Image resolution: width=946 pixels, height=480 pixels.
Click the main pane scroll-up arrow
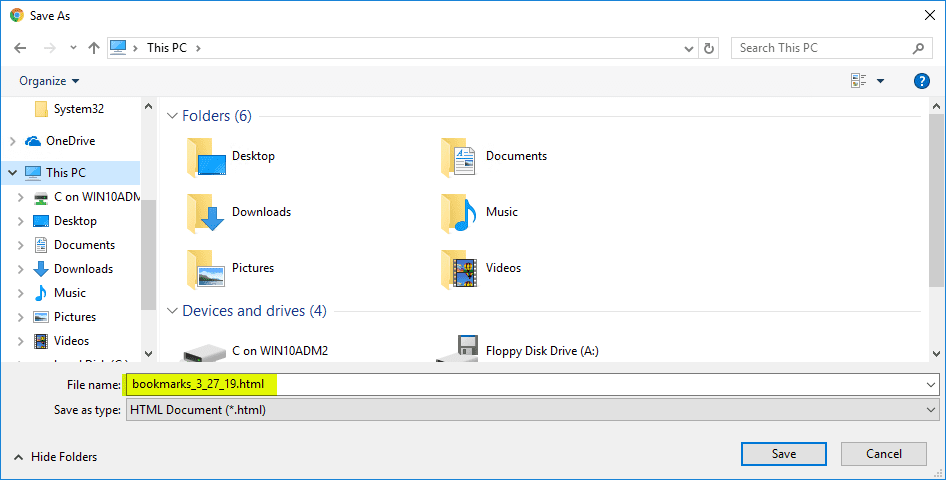click(x=936, y=106)
